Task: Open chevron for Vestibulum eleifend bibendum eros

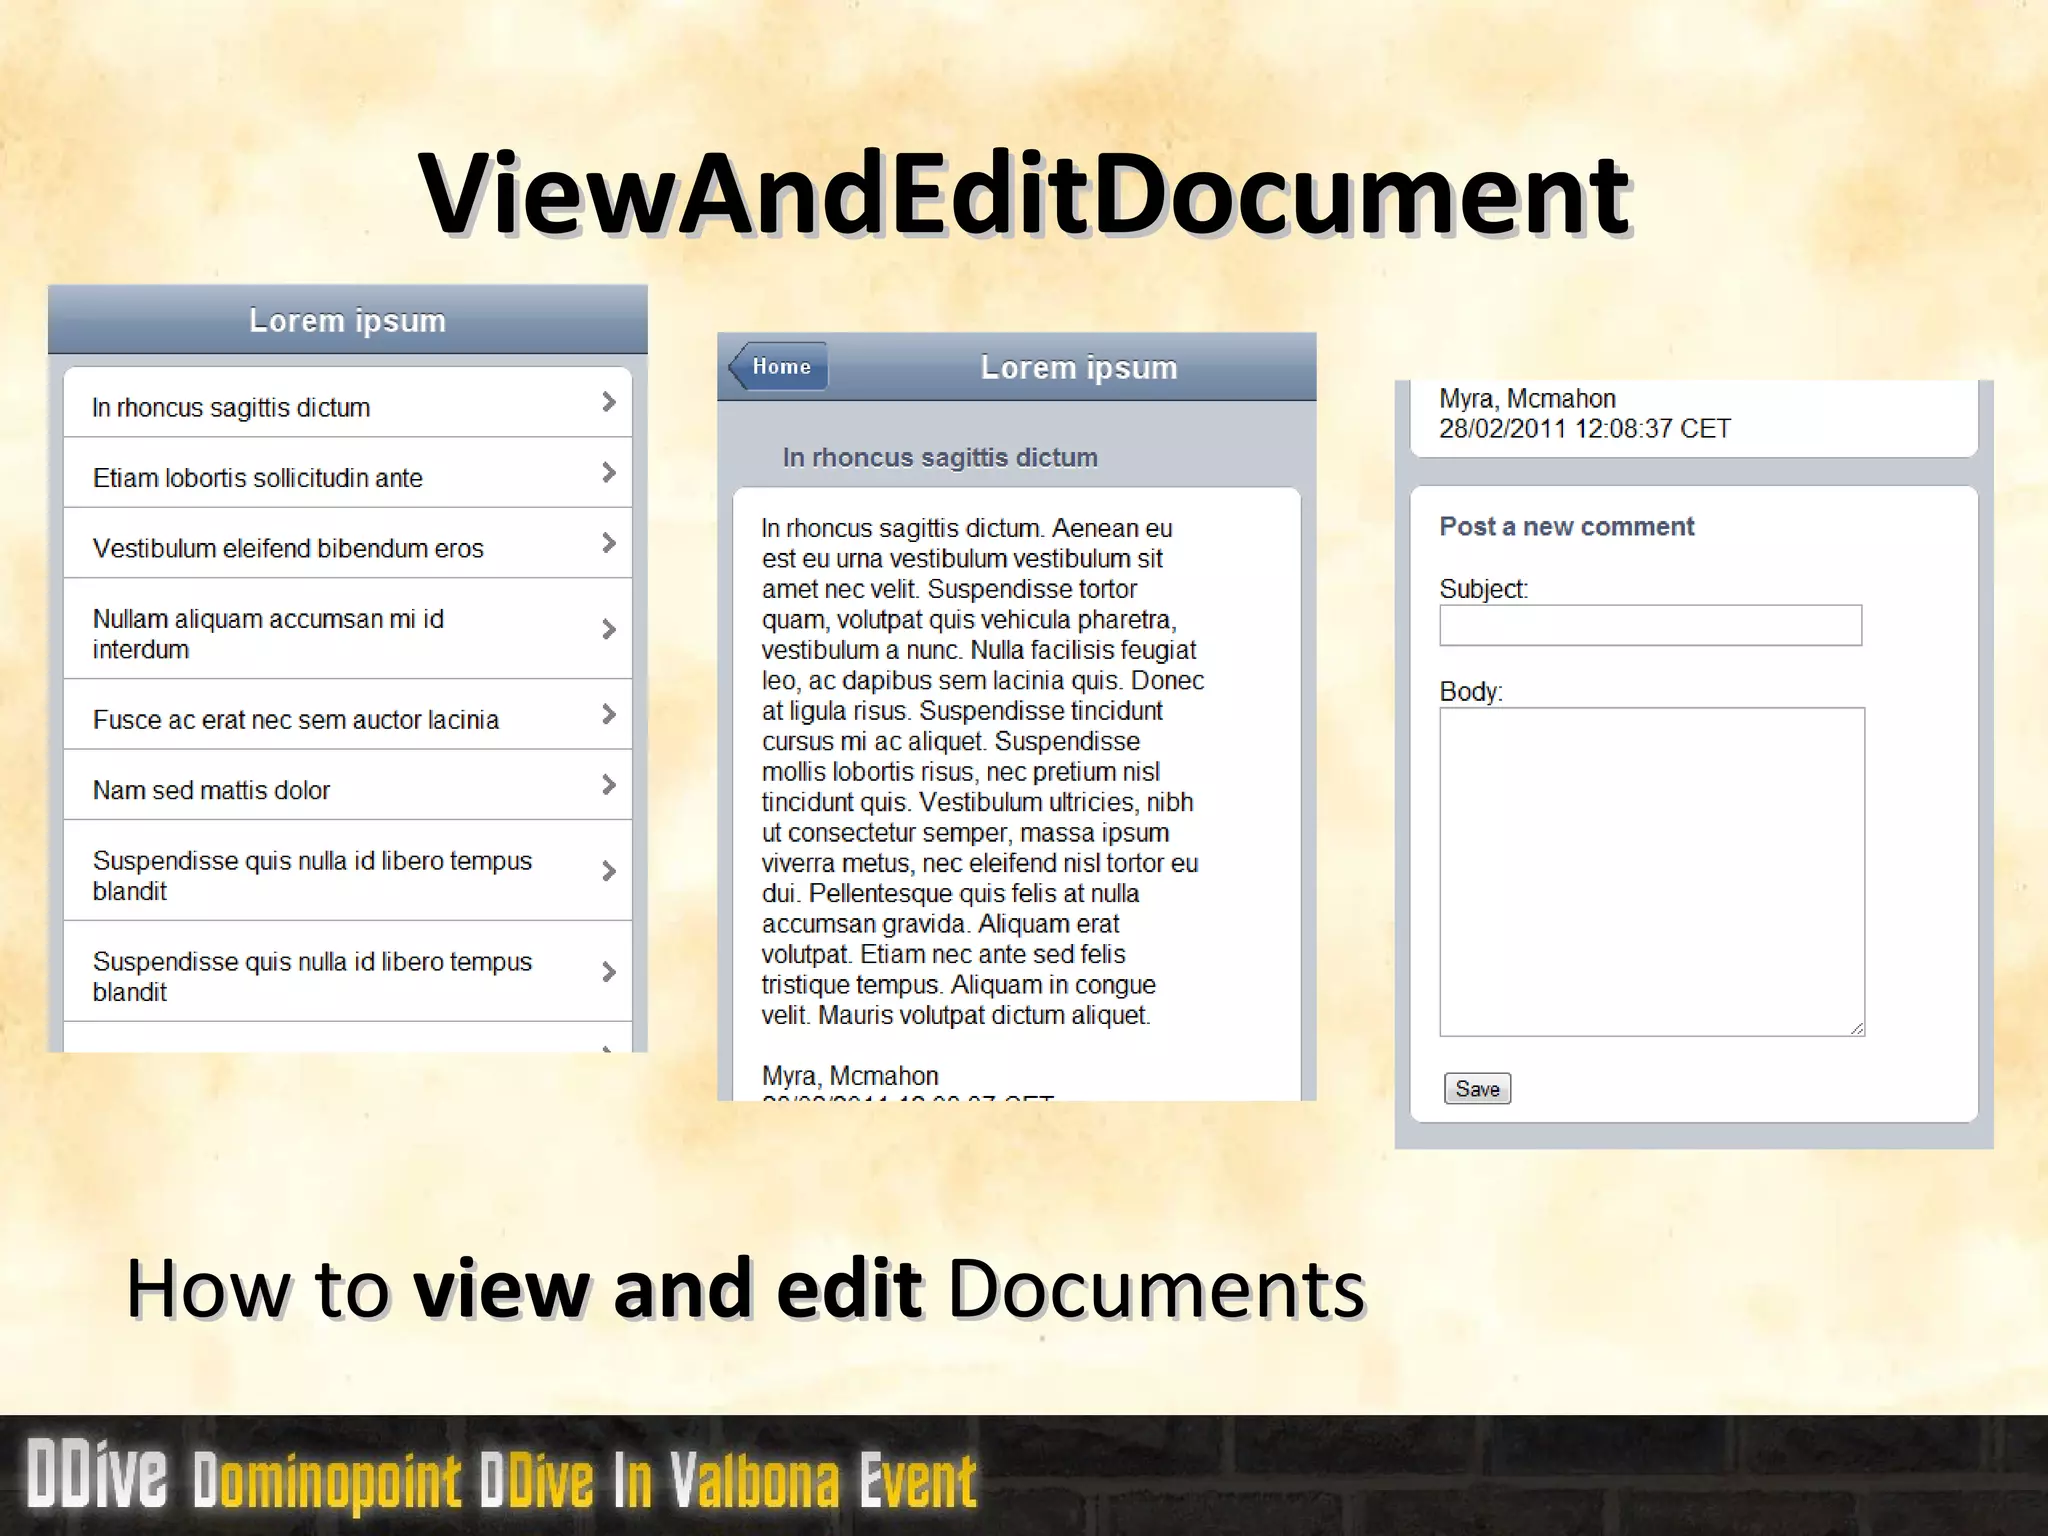Action: [608, 543]
